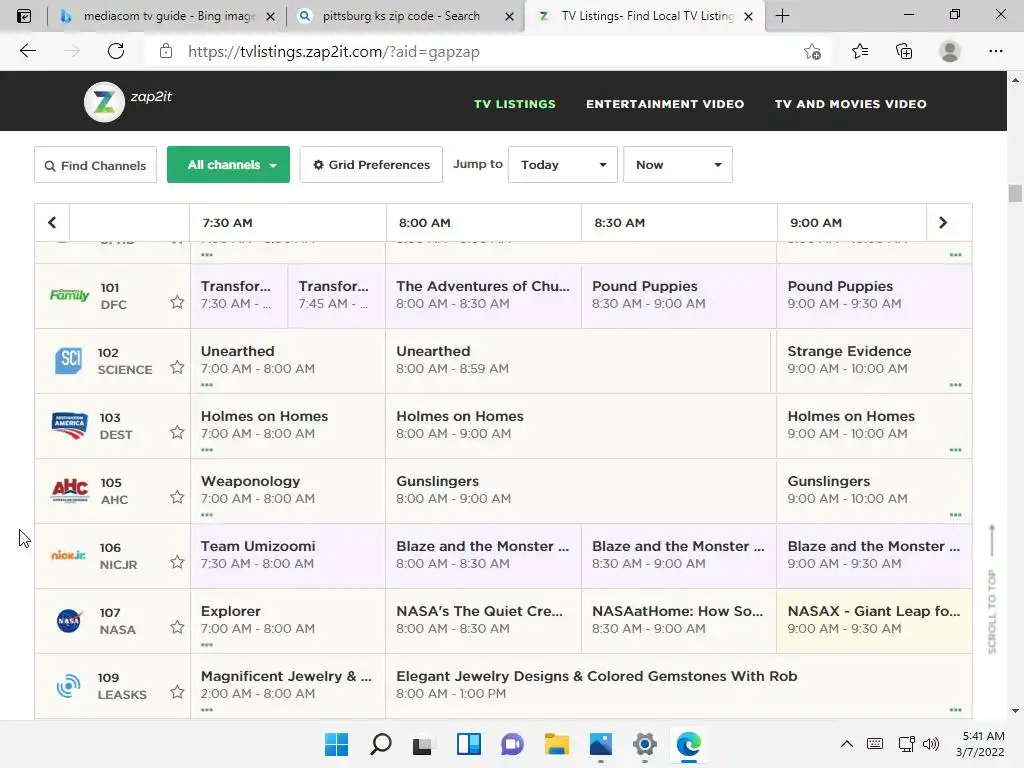Open Unearthed 8:00 AM listing
Viewport: 1024px width, 768px height.
[x=577, y=360]
